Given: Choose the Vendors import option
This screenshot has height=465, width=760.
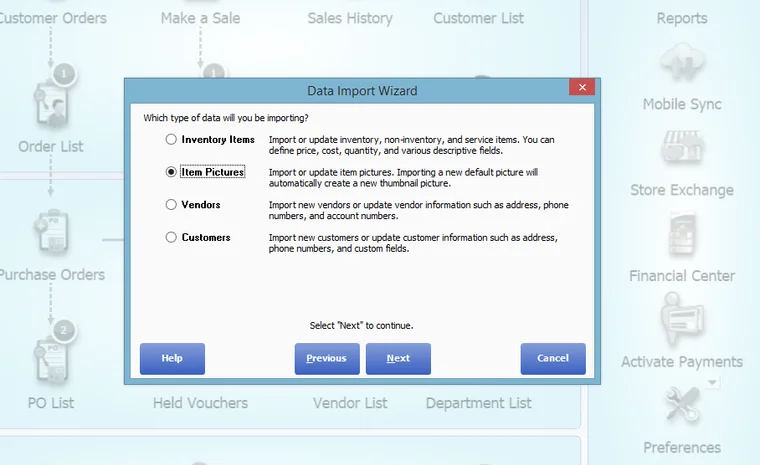Looking at the screenshot, I should (x=171, y=205).
